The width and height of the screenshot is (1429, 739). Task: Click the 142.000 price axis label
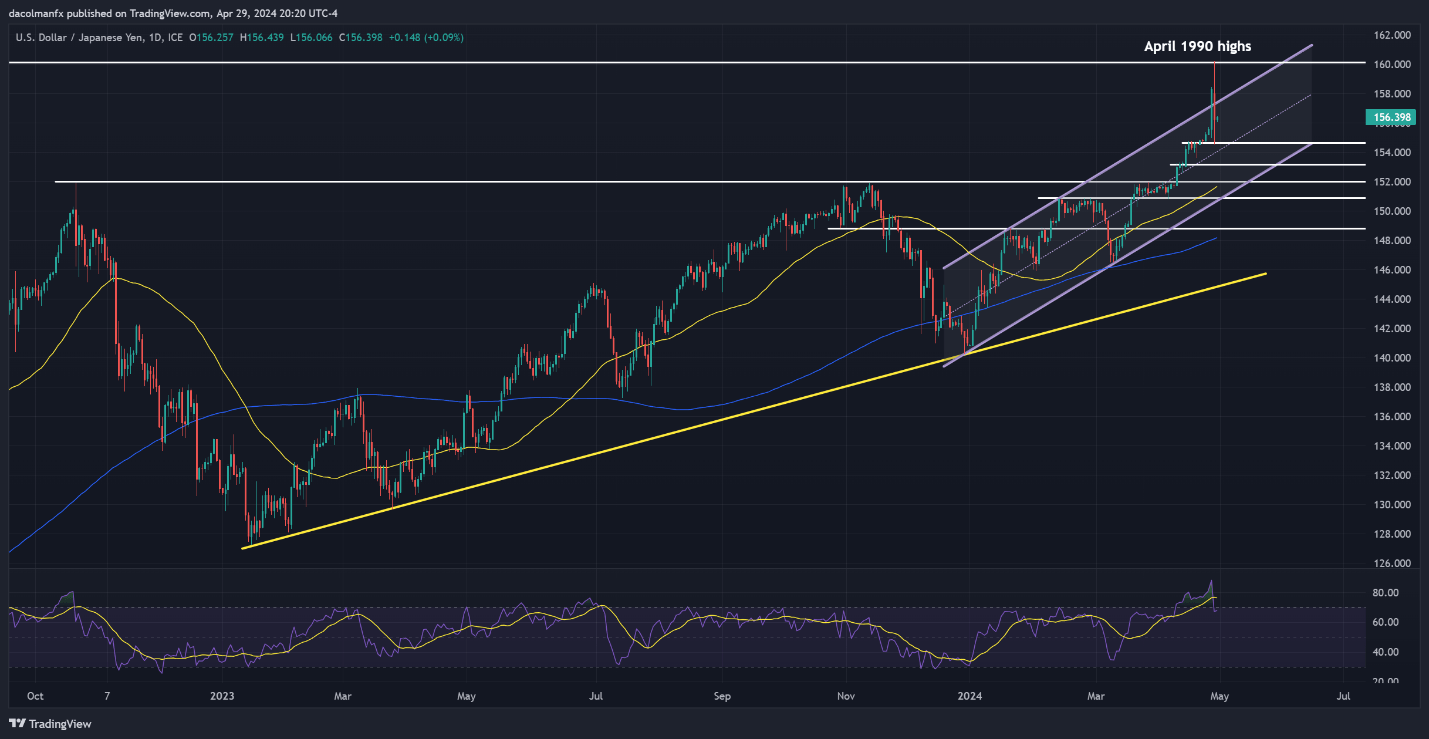[1393, 329]
